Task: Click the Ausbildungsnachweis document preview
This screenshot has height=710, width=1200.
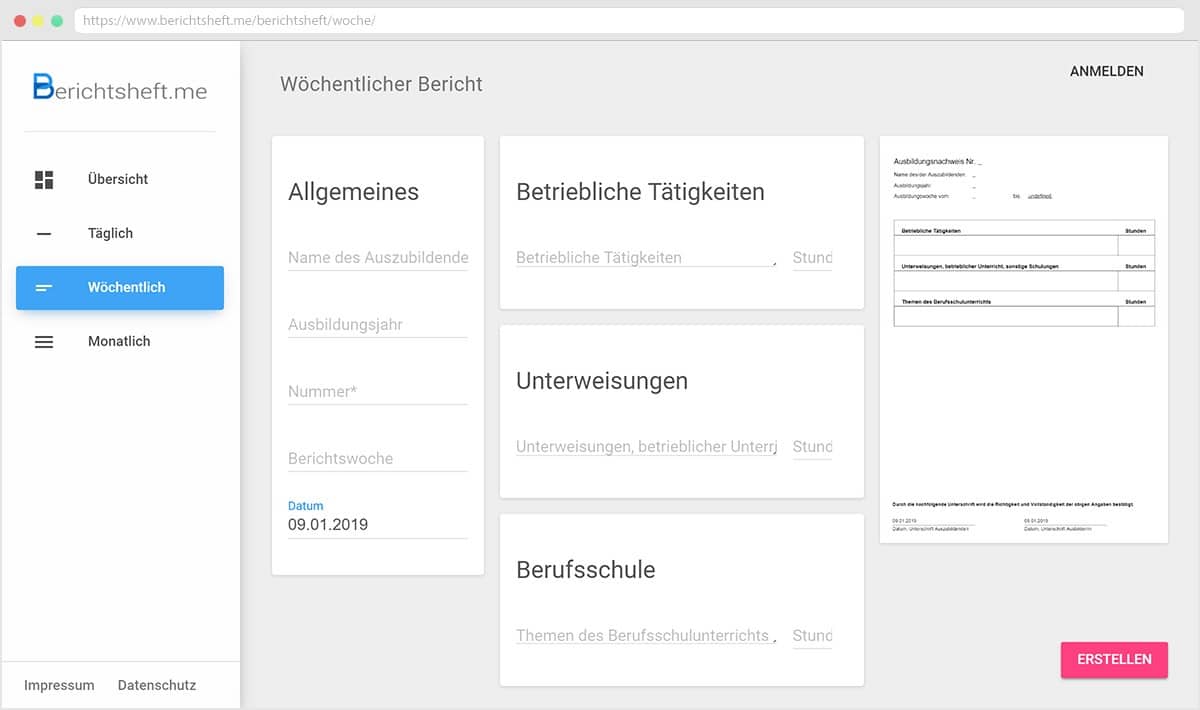Action: (x=1023, y=340)
